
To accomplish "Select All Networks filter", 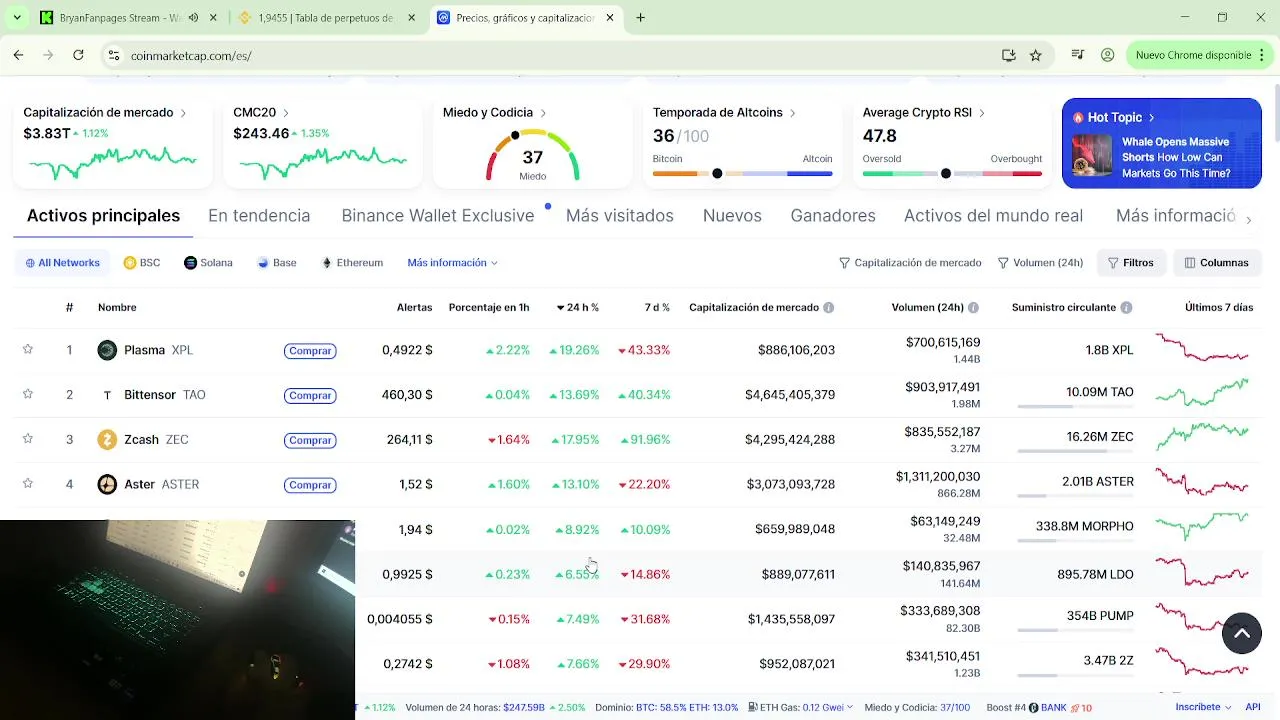I will coord(62,263).
